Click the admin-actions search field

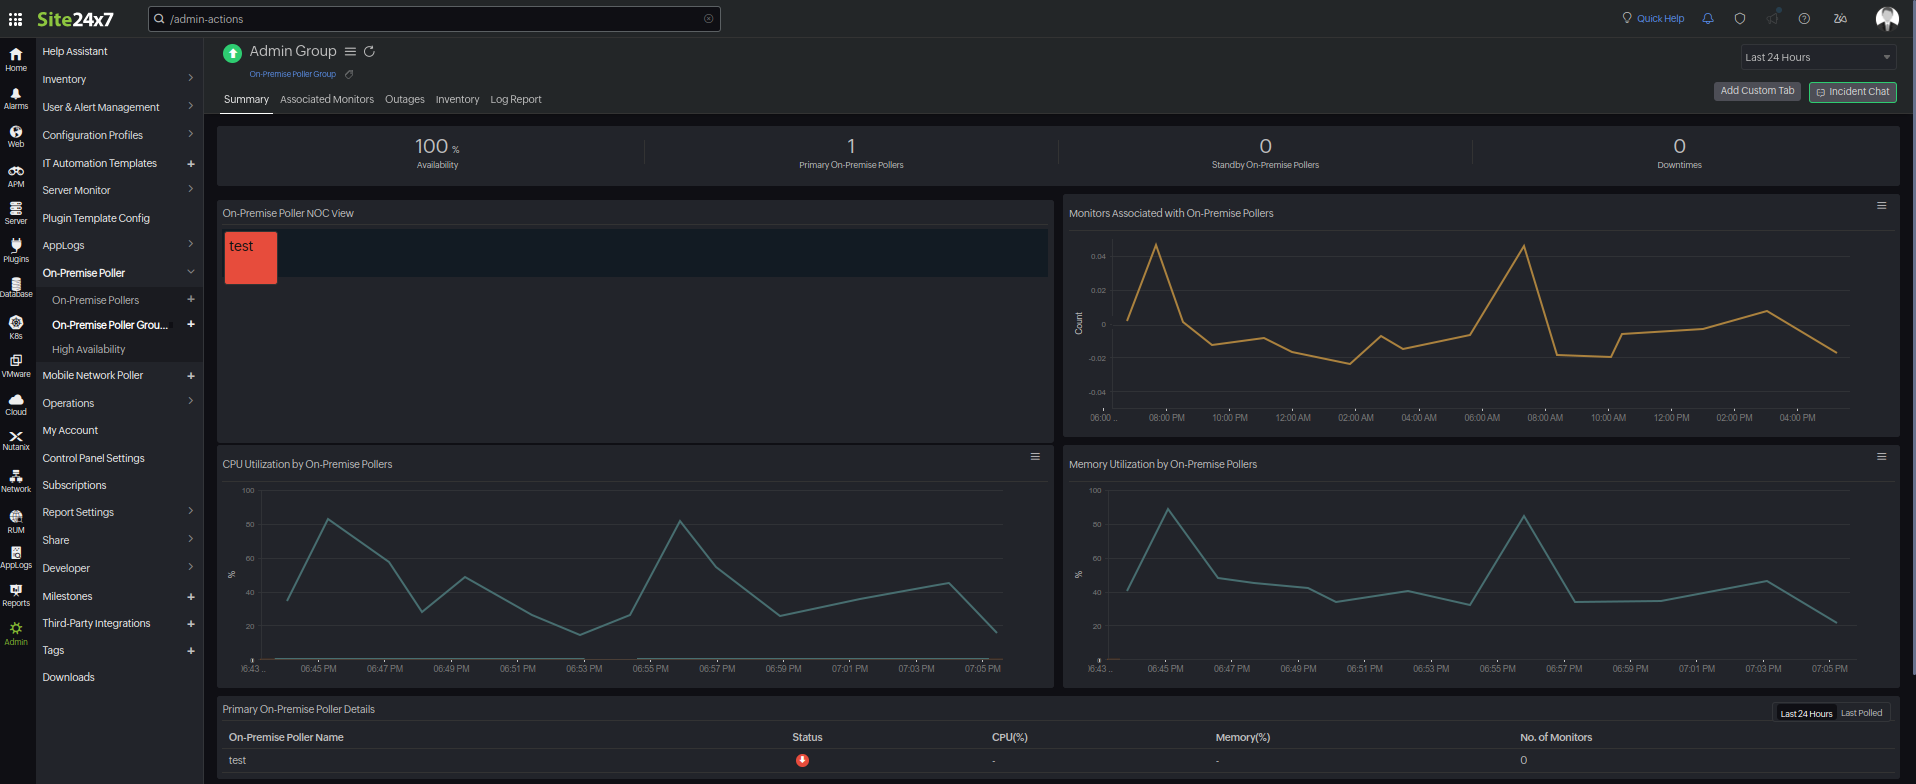(435, 19)
